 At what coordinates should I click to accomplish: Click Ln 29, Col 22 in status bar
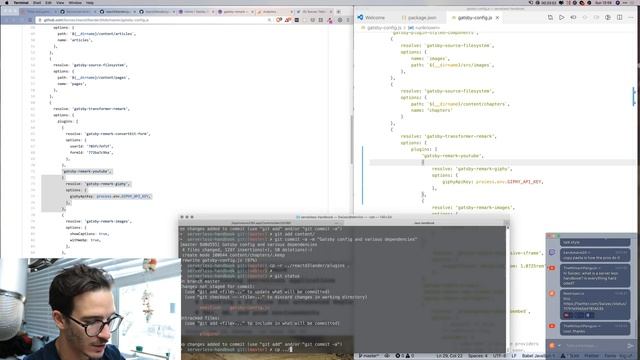pos(449,356)
